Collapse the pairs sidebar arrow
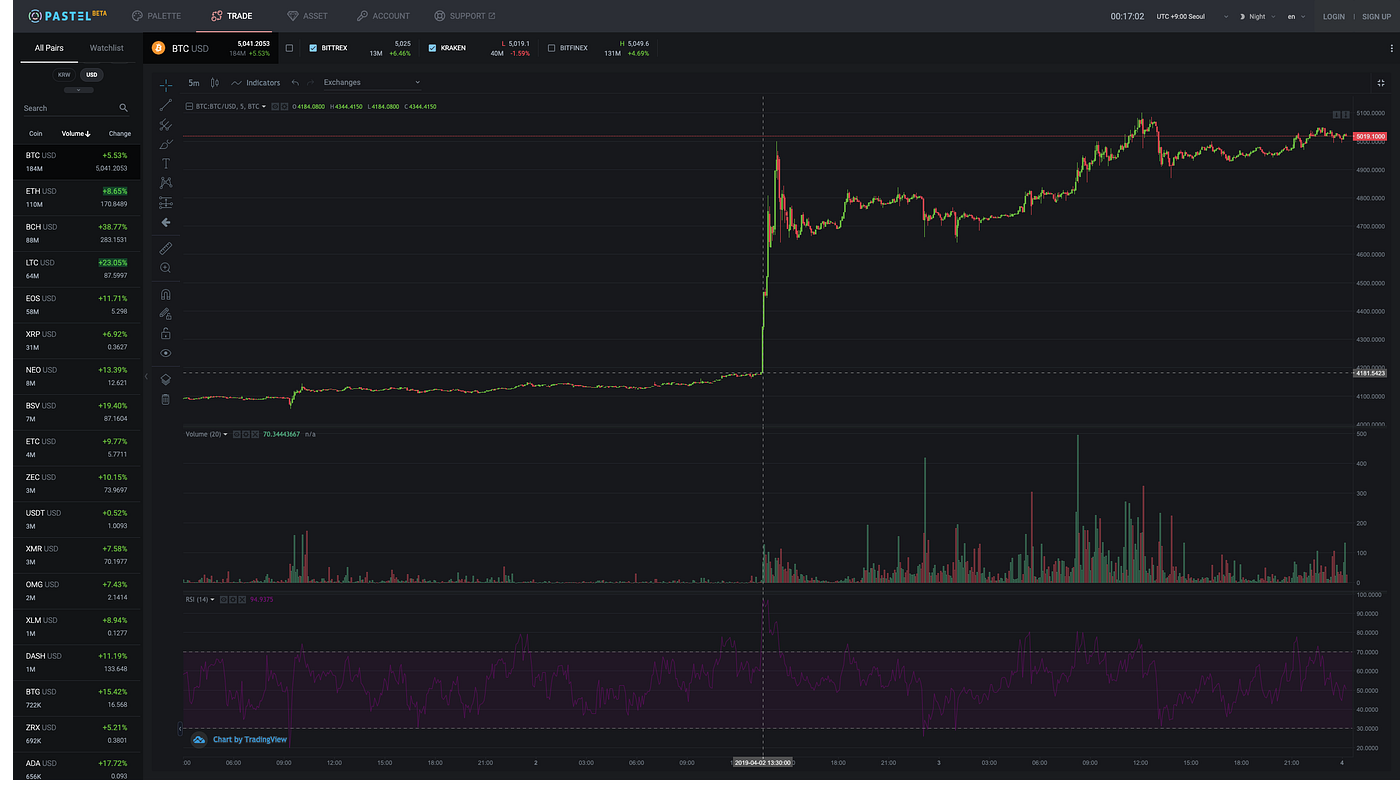Image resolution: width=1400 pixels, height=795 pixels. [146, 377]
